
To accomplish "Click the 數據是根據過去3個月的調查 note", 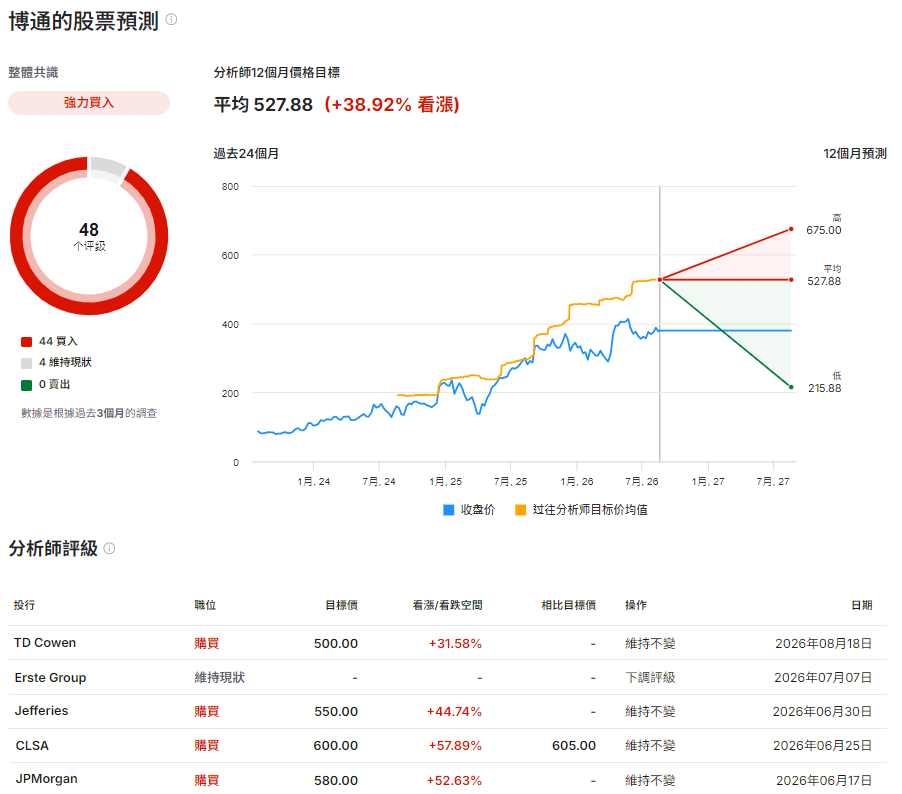I will point(89,413).
